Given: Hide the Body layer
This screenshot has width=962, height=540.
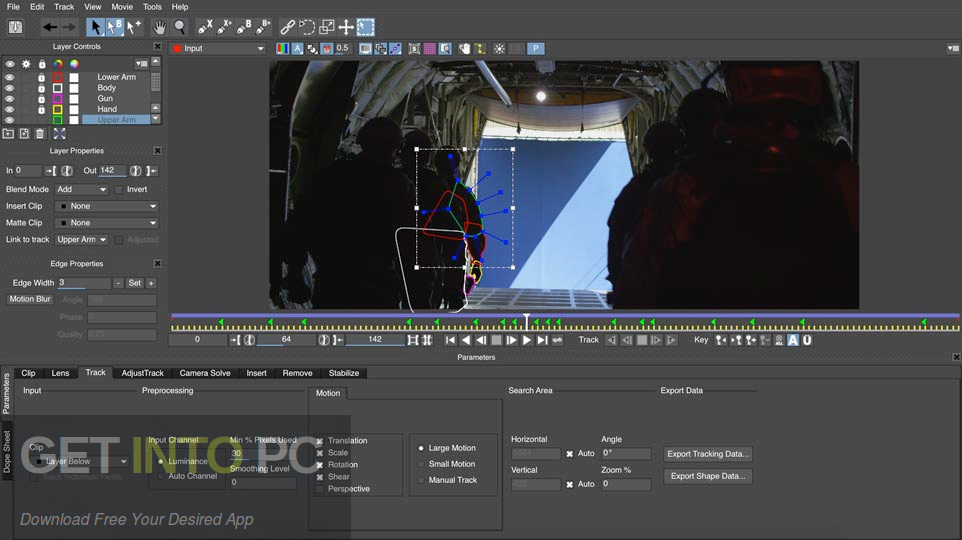Looking at the screenshot, I should (x=9, y=88).
